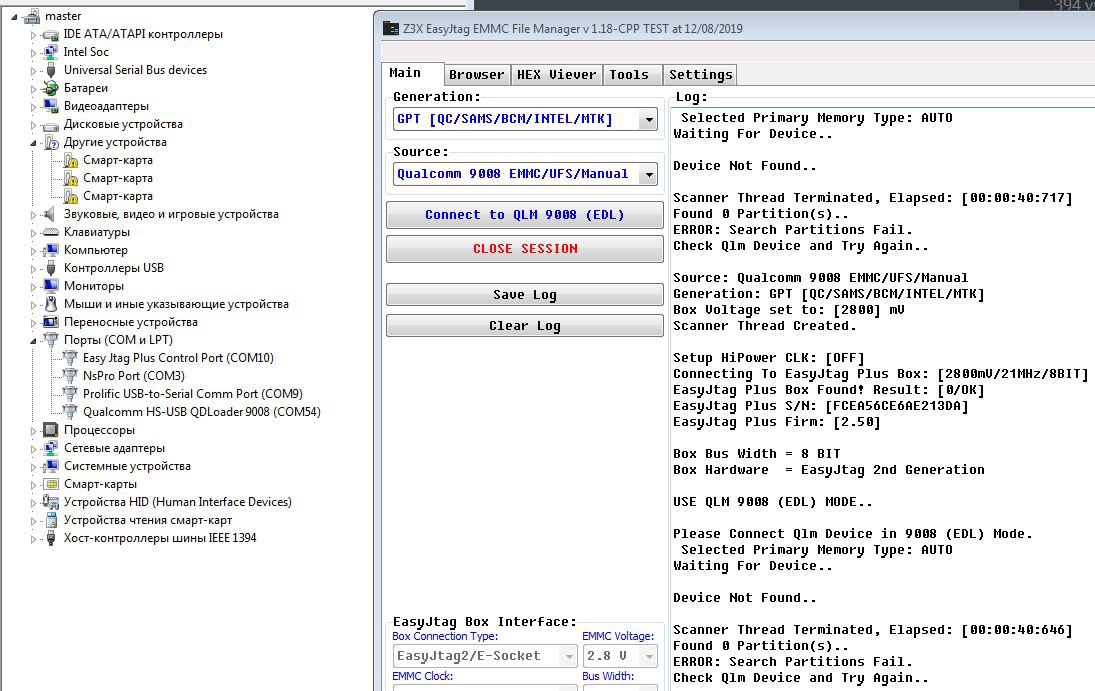Select Prolific USB-to-Serial Comm Port (COM9)
The width and height of the screenshot is (1095, 691).
point(193,394)
